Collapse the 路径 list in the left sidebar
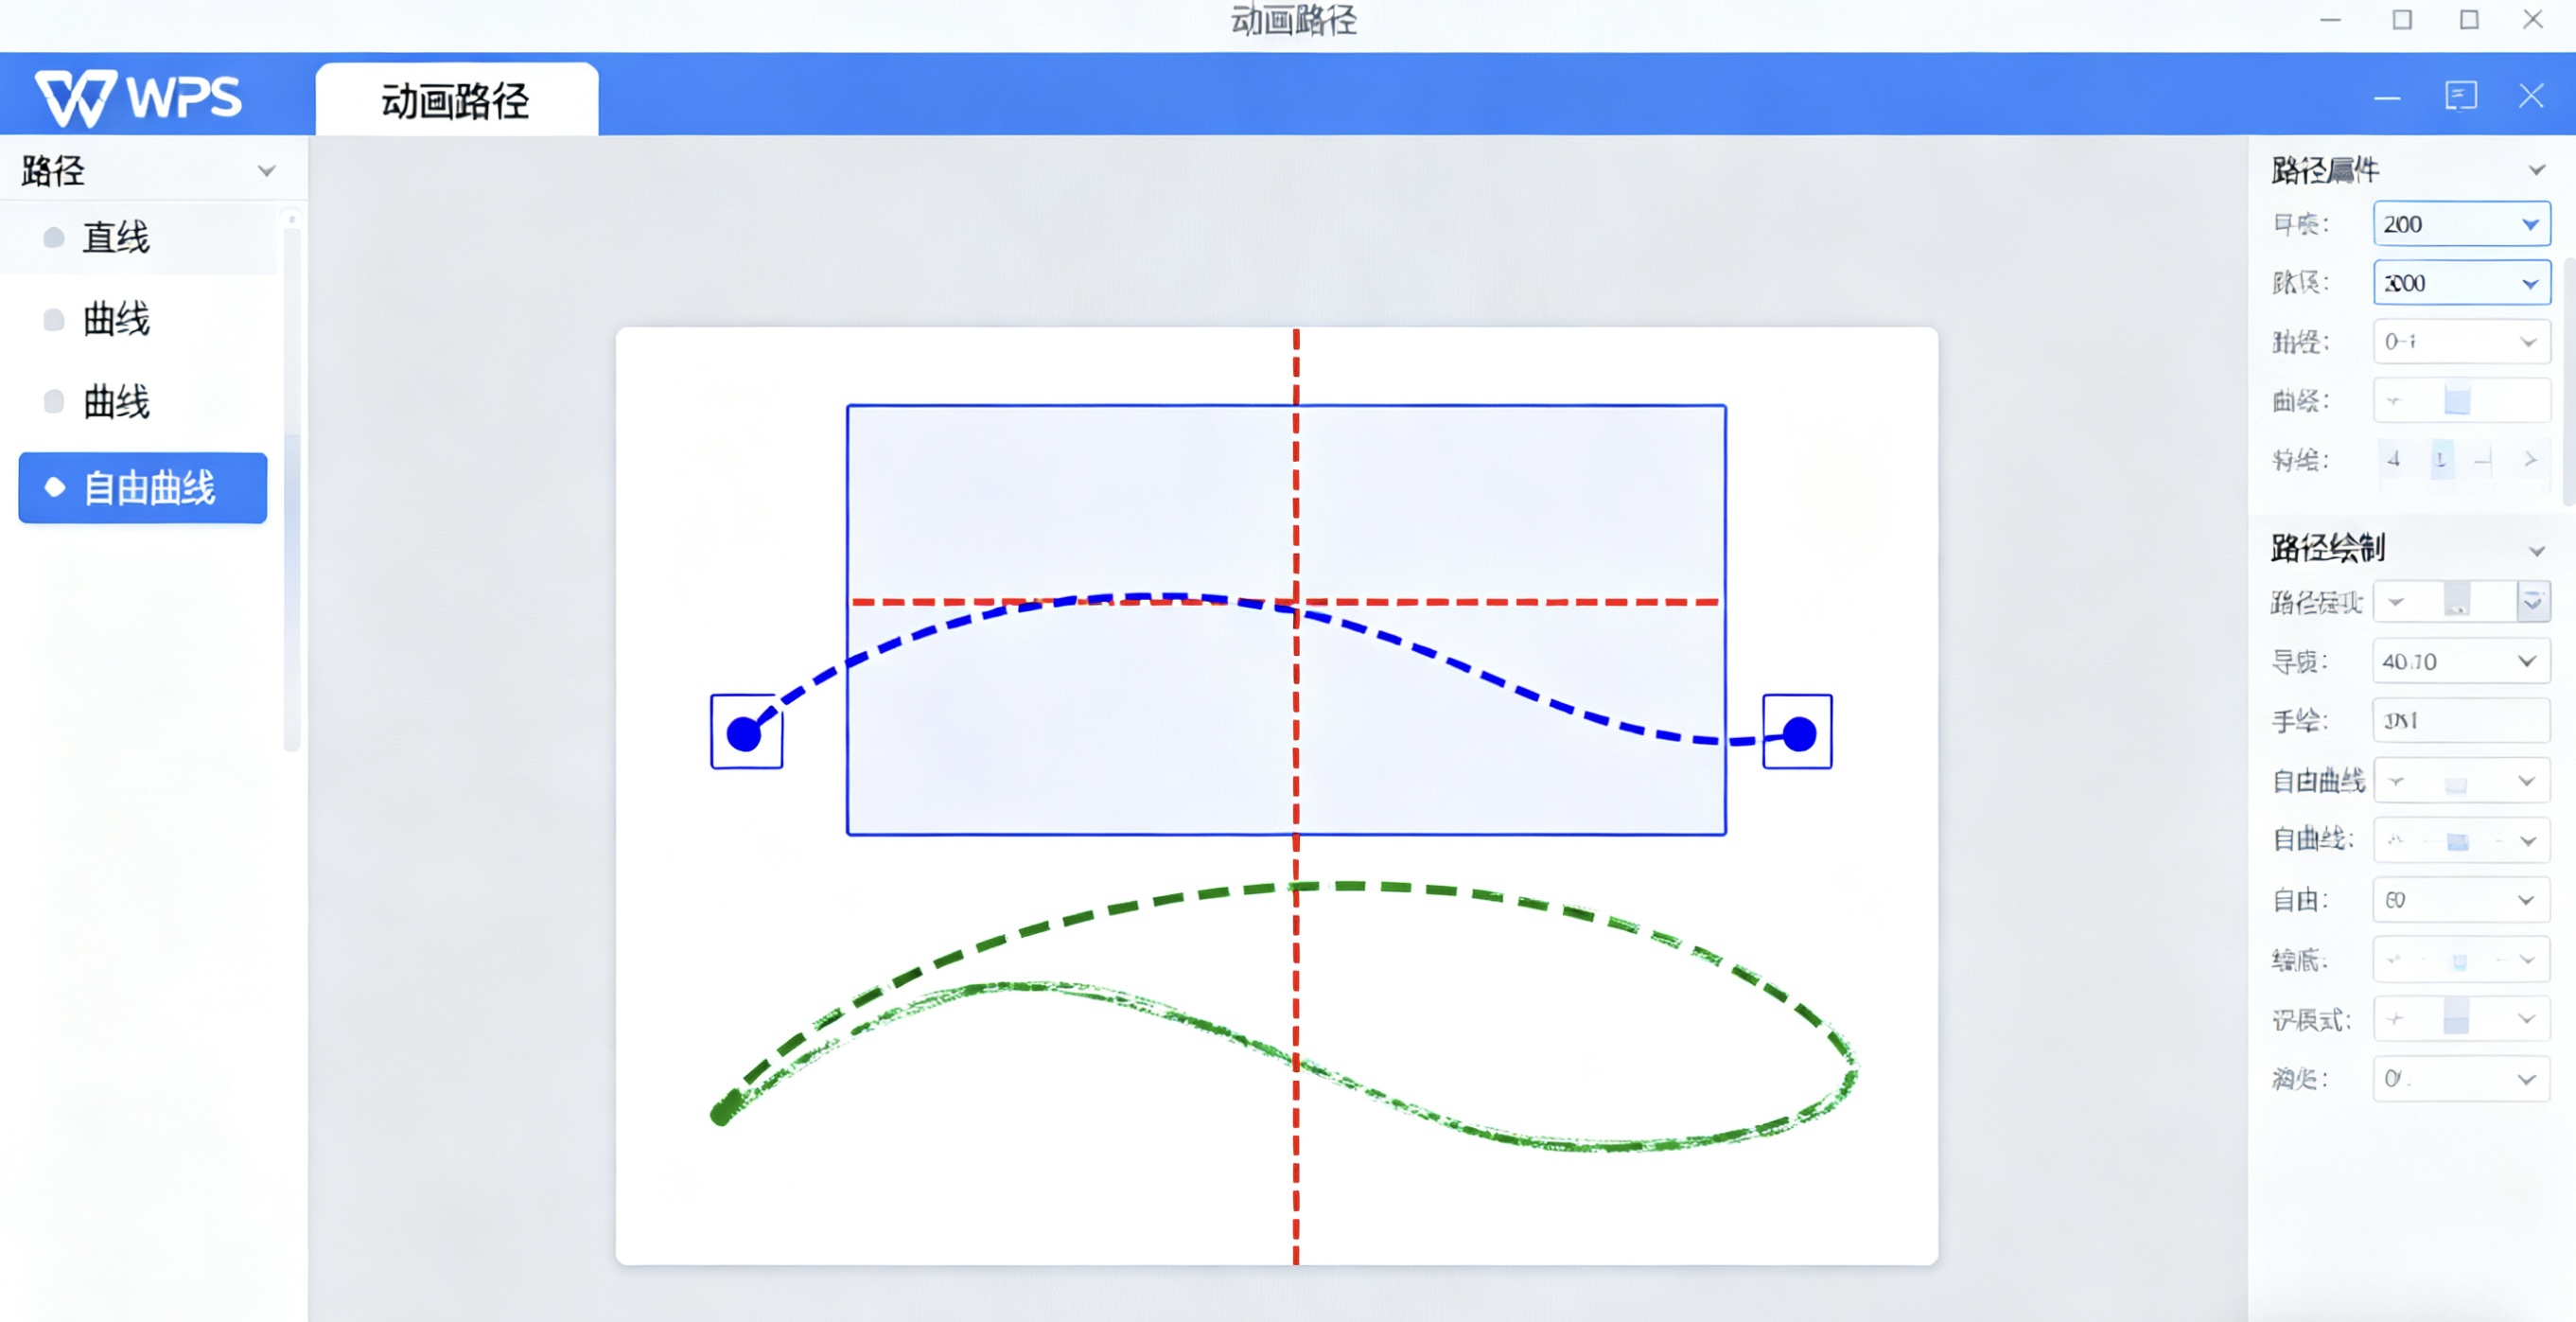This screenshot has height=1322, width=2576. [x=266, y=171]
